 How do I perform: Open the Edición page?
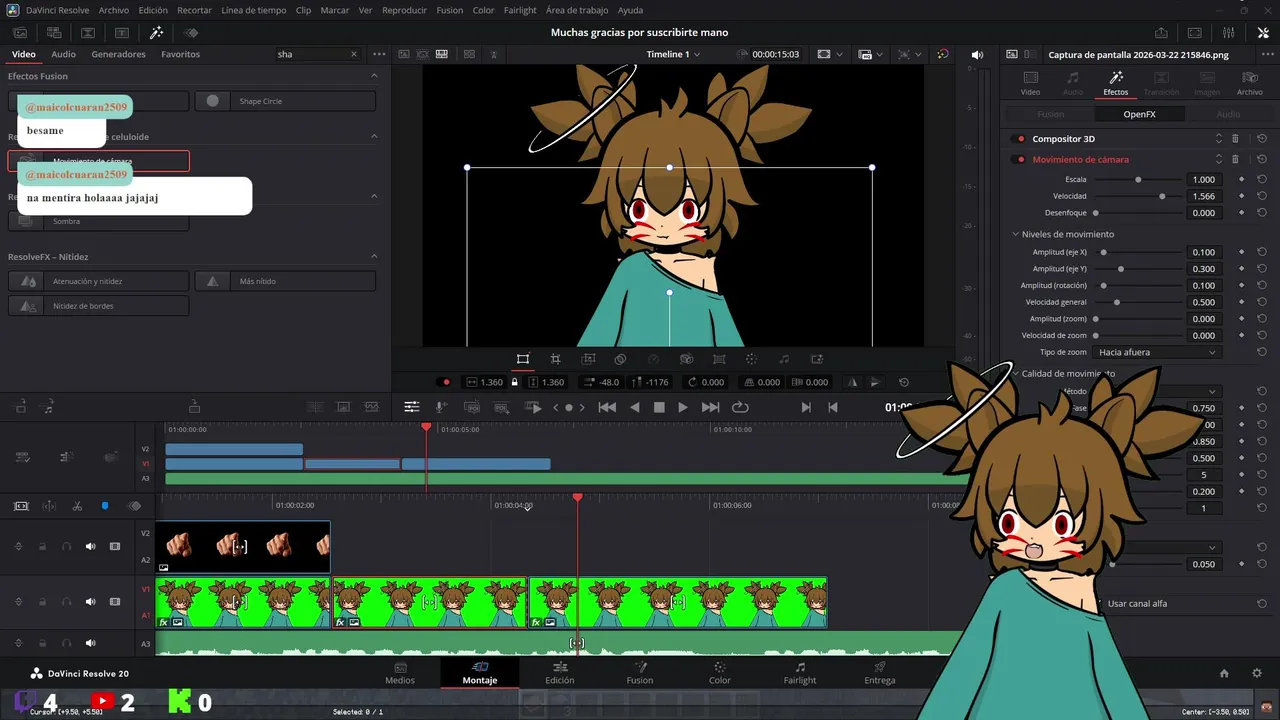[559, 673]
